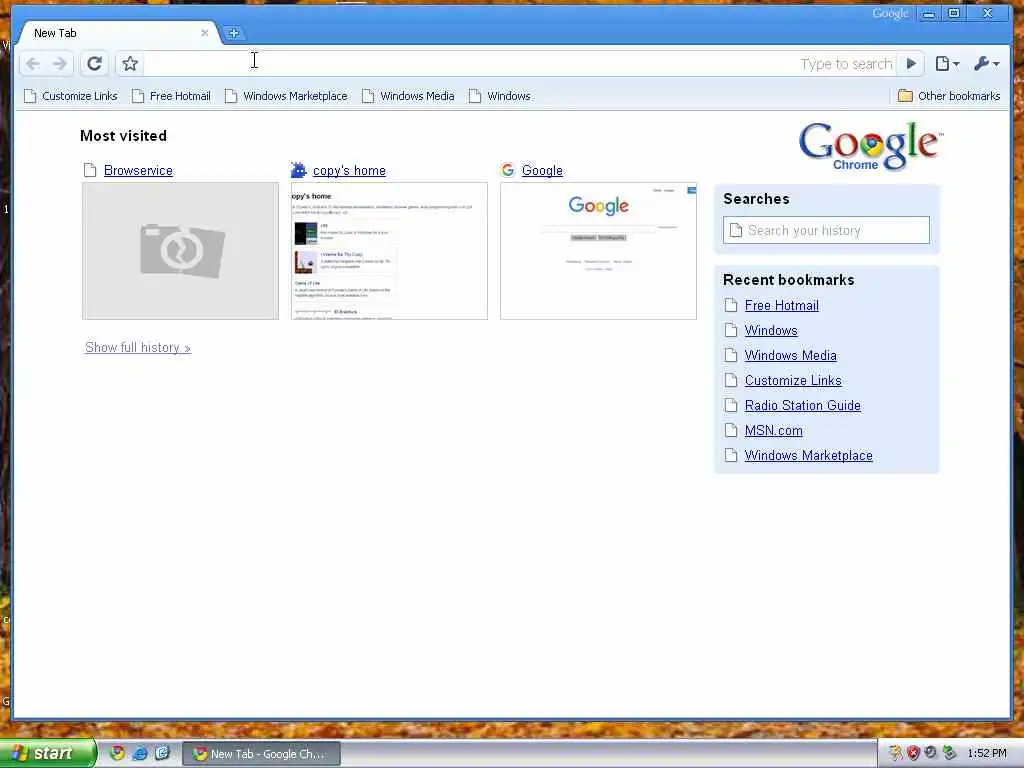Viewport: 1024px width, 768px height.
Task: Click the Back navigation arrow
Action: 33,63
